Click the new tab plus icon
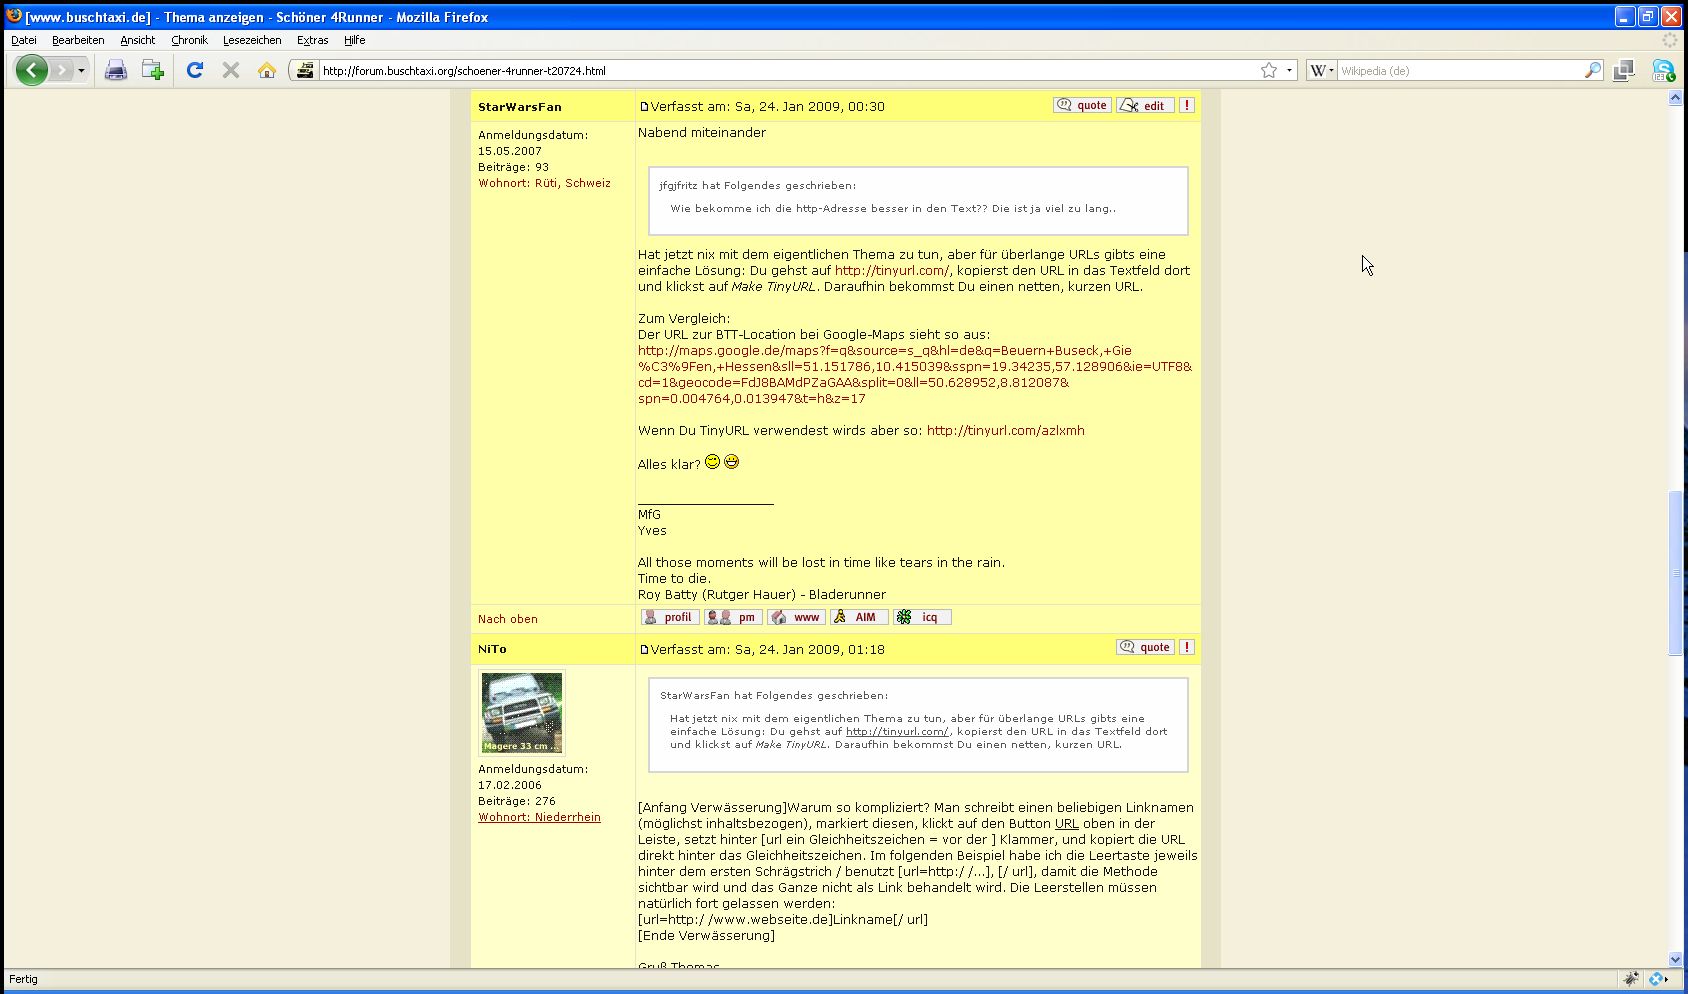The height and width of the screenshot is (994, 1688). tap(153, 70)
